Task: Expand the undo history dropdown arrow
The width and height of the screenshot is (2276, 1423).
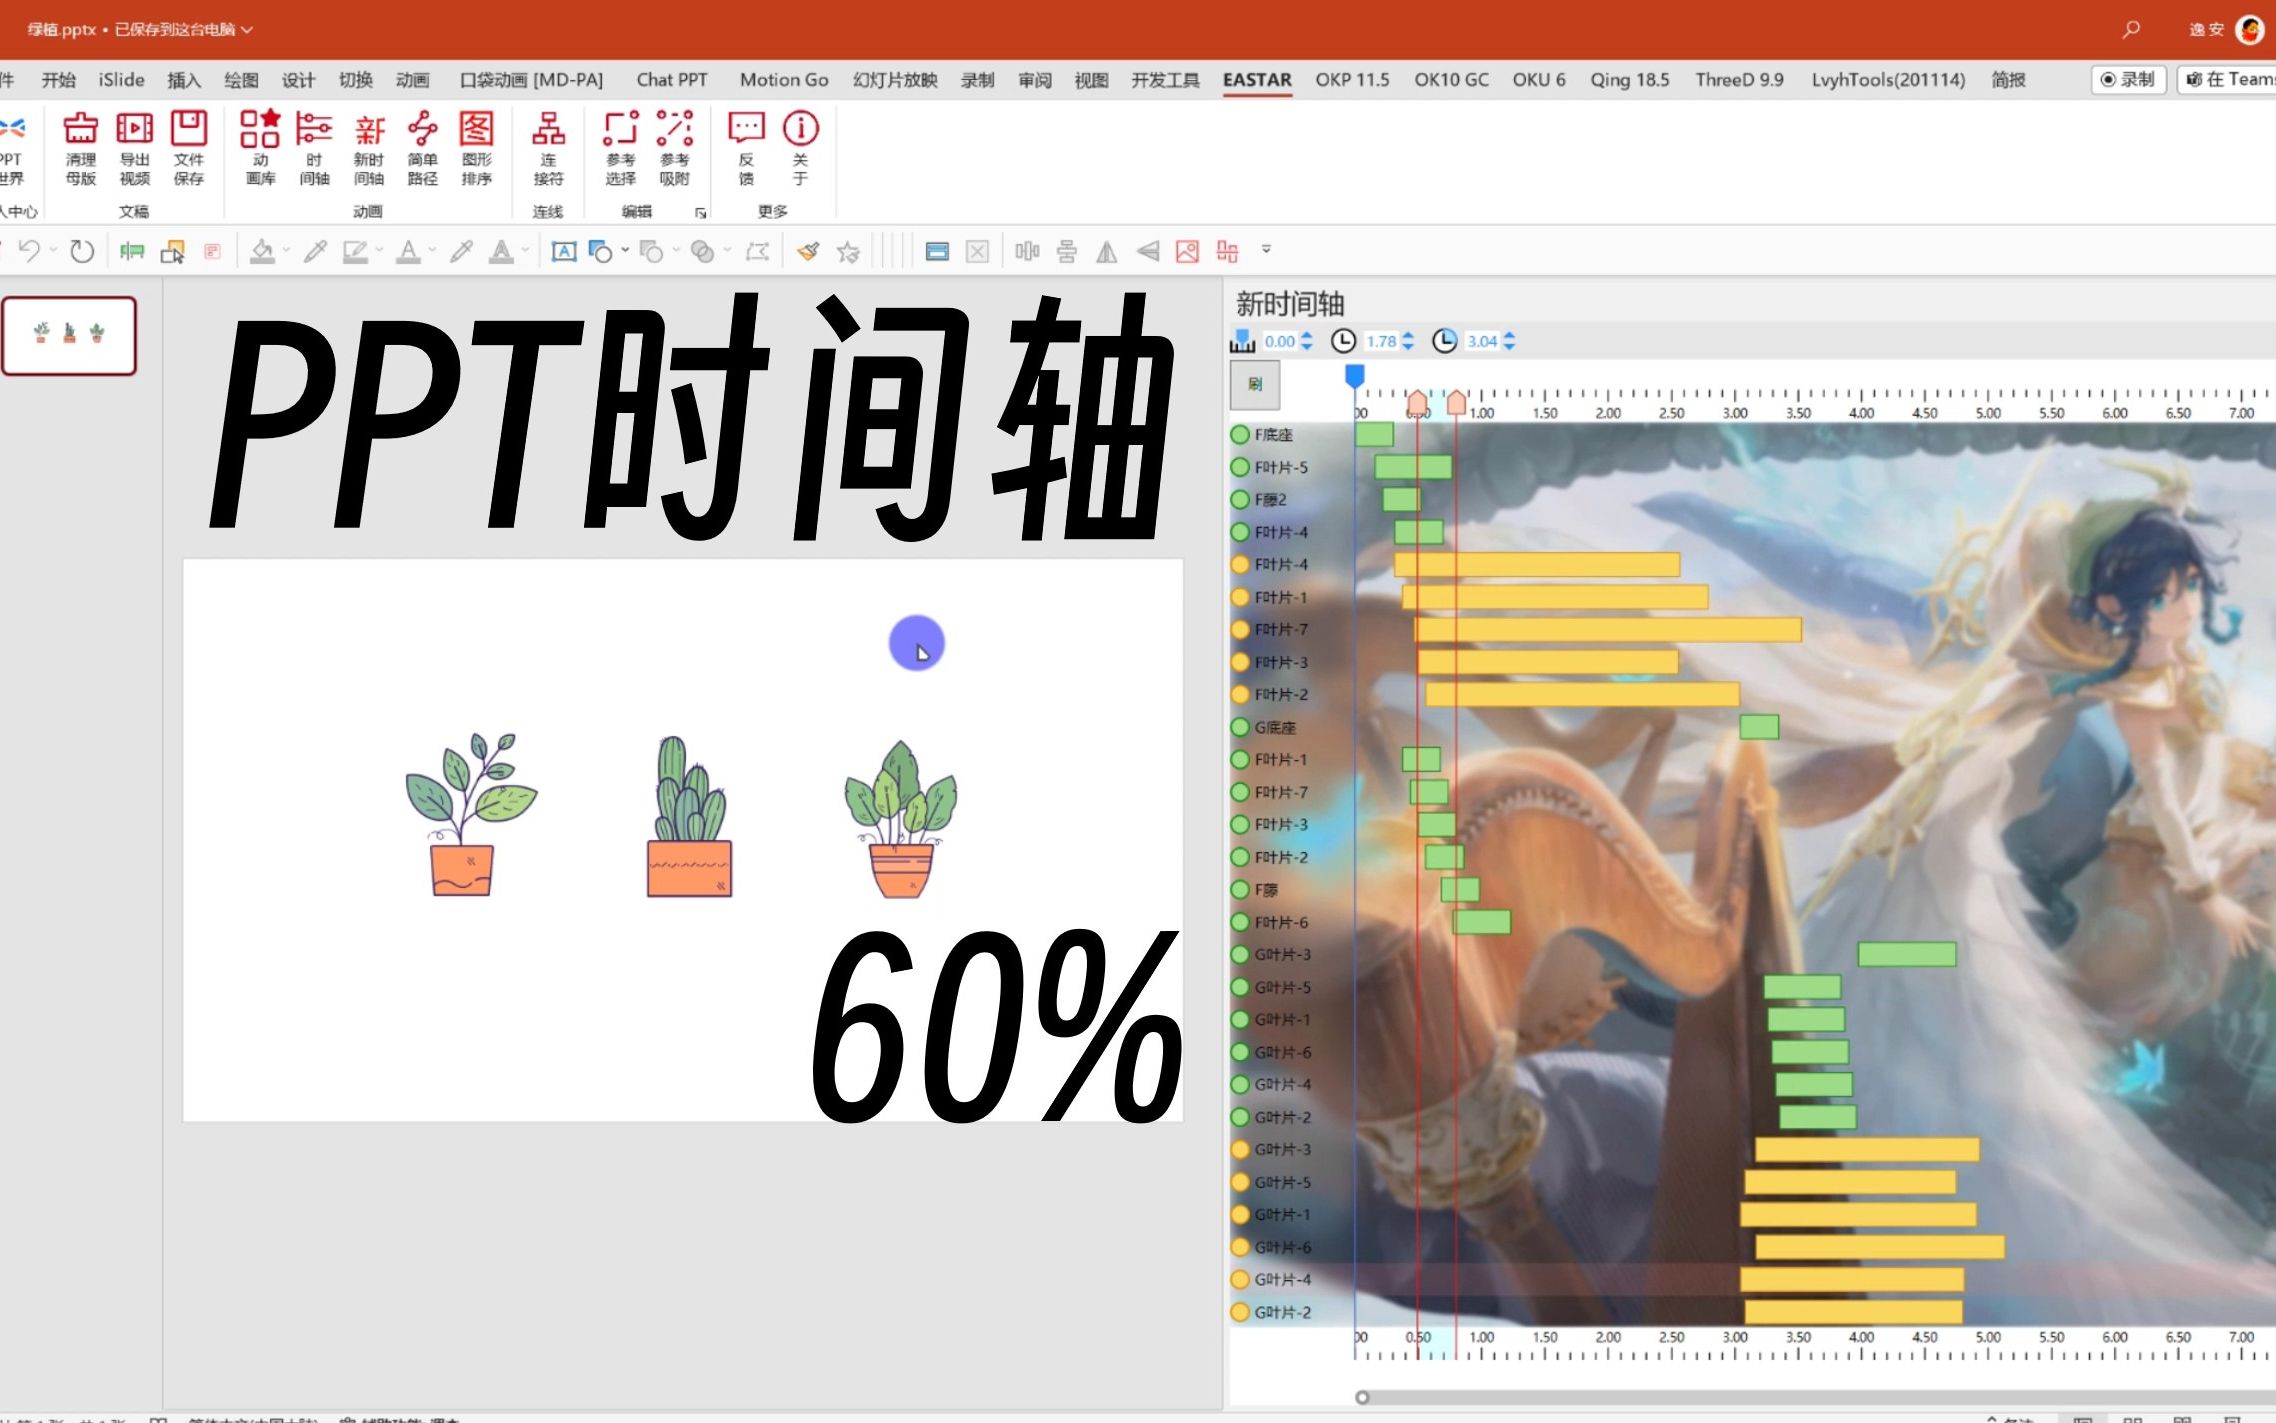Action: click(53, 250)
